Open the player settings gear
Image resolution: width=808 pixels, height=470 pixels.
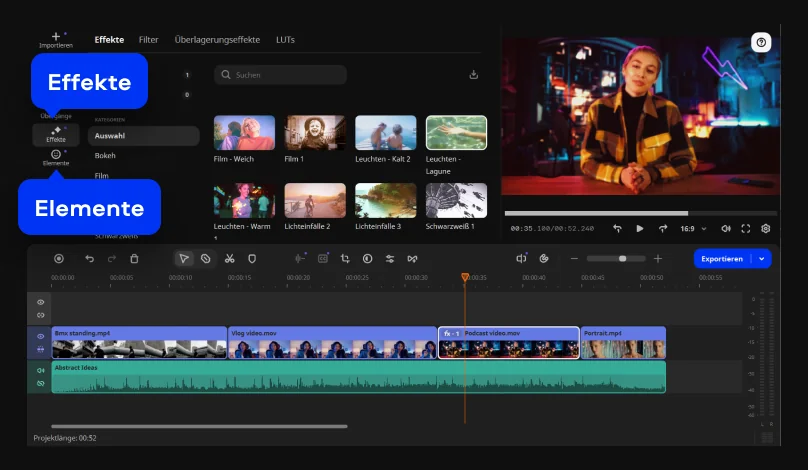click(766, 228)
